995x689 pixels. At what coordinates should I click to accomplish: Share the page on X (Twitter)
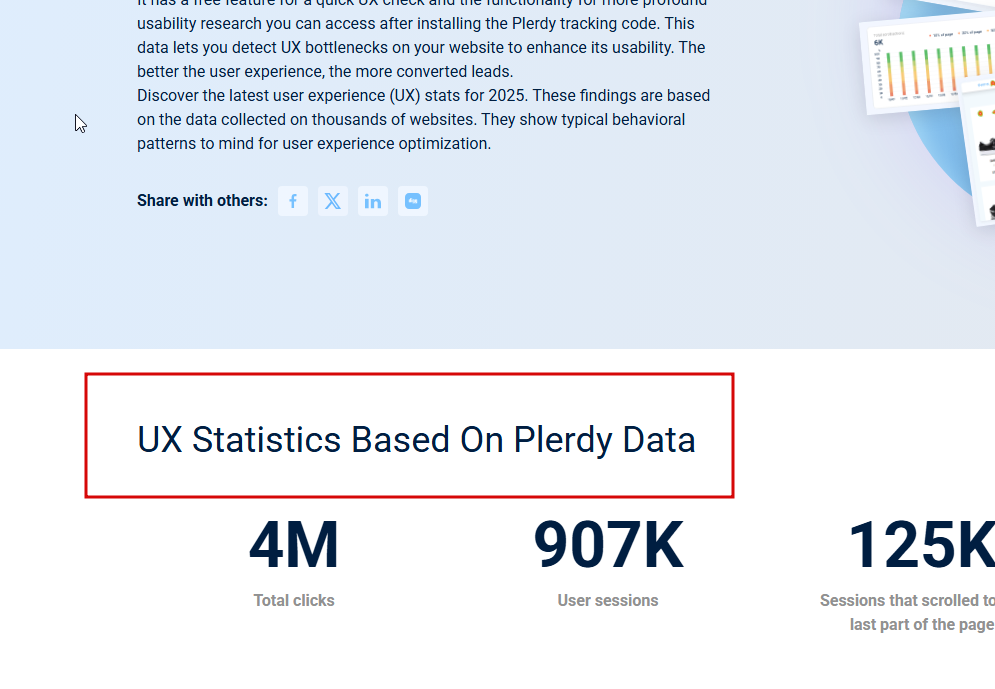[x=333, y=201]
